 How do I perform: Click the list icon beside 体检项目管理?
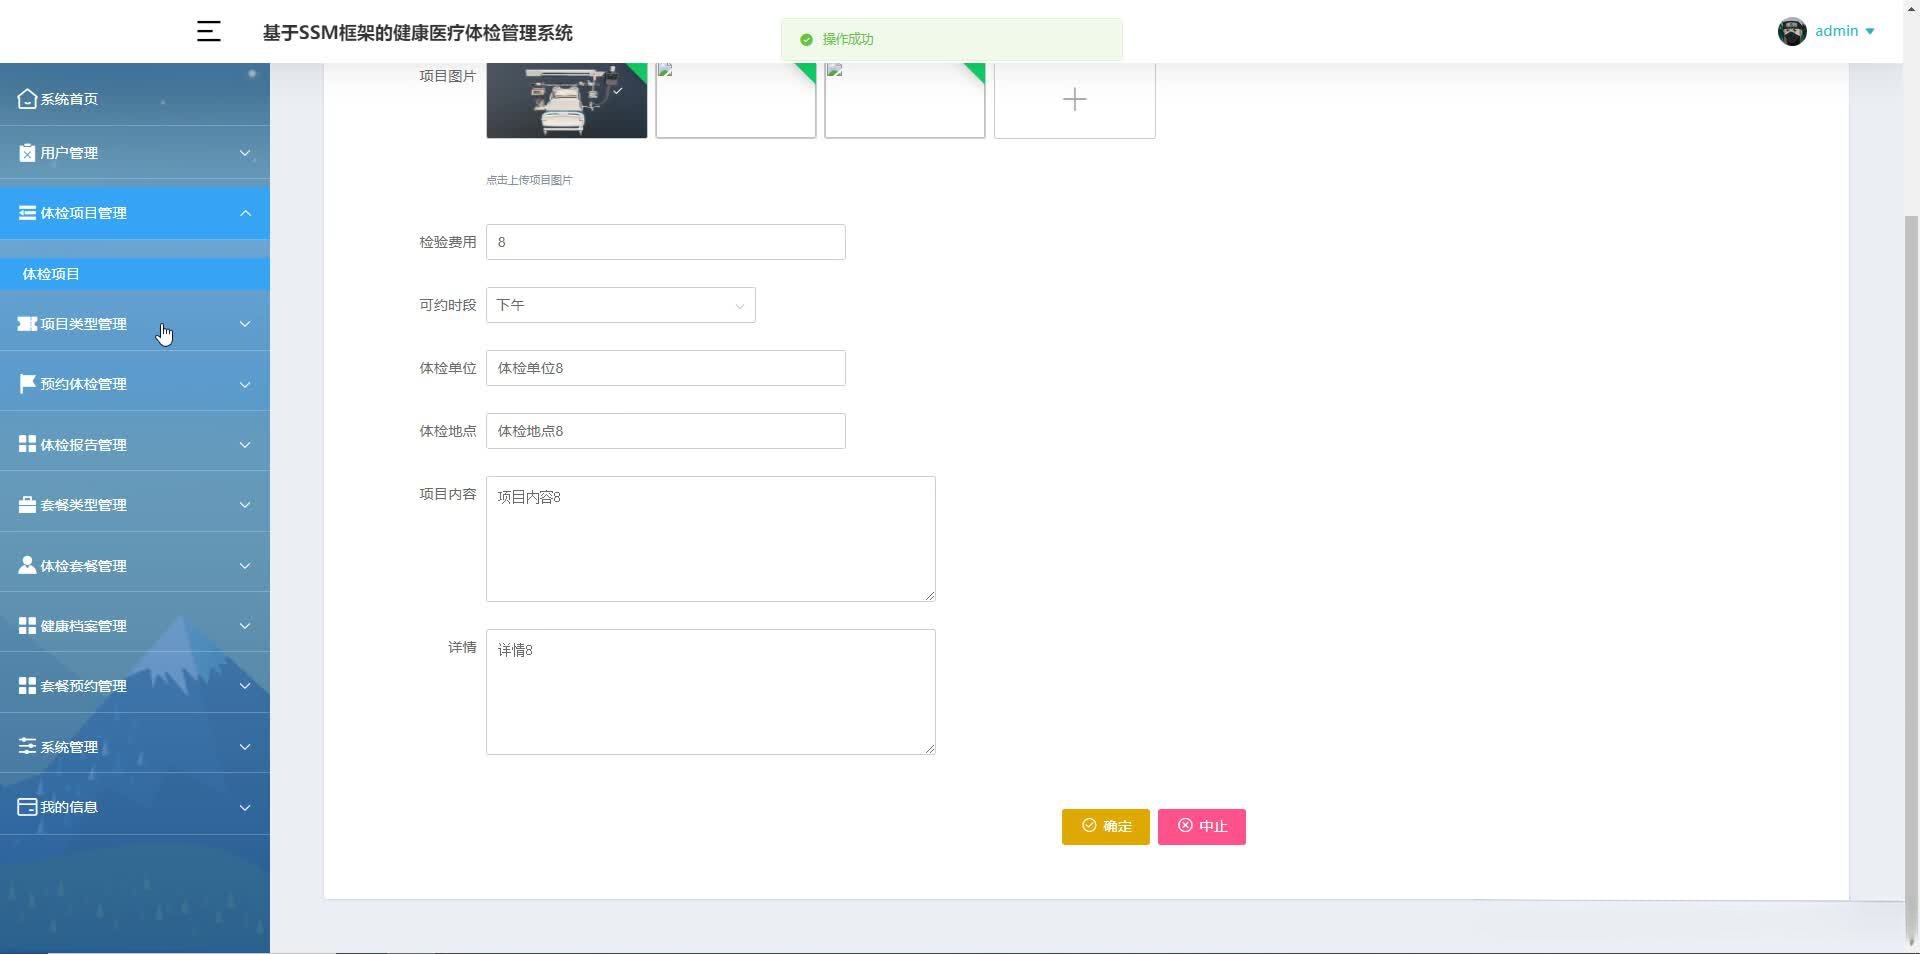pos(27,213)
